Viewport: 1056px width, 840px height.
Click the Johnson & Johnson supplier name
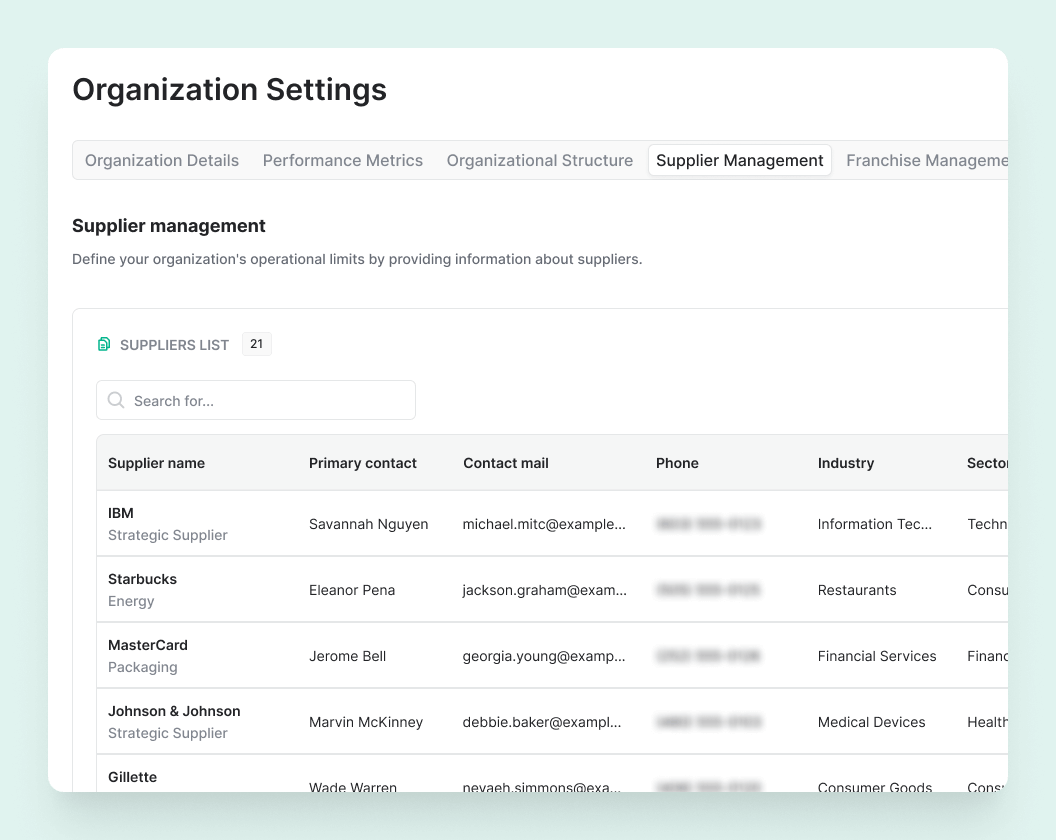click(174, 712)
